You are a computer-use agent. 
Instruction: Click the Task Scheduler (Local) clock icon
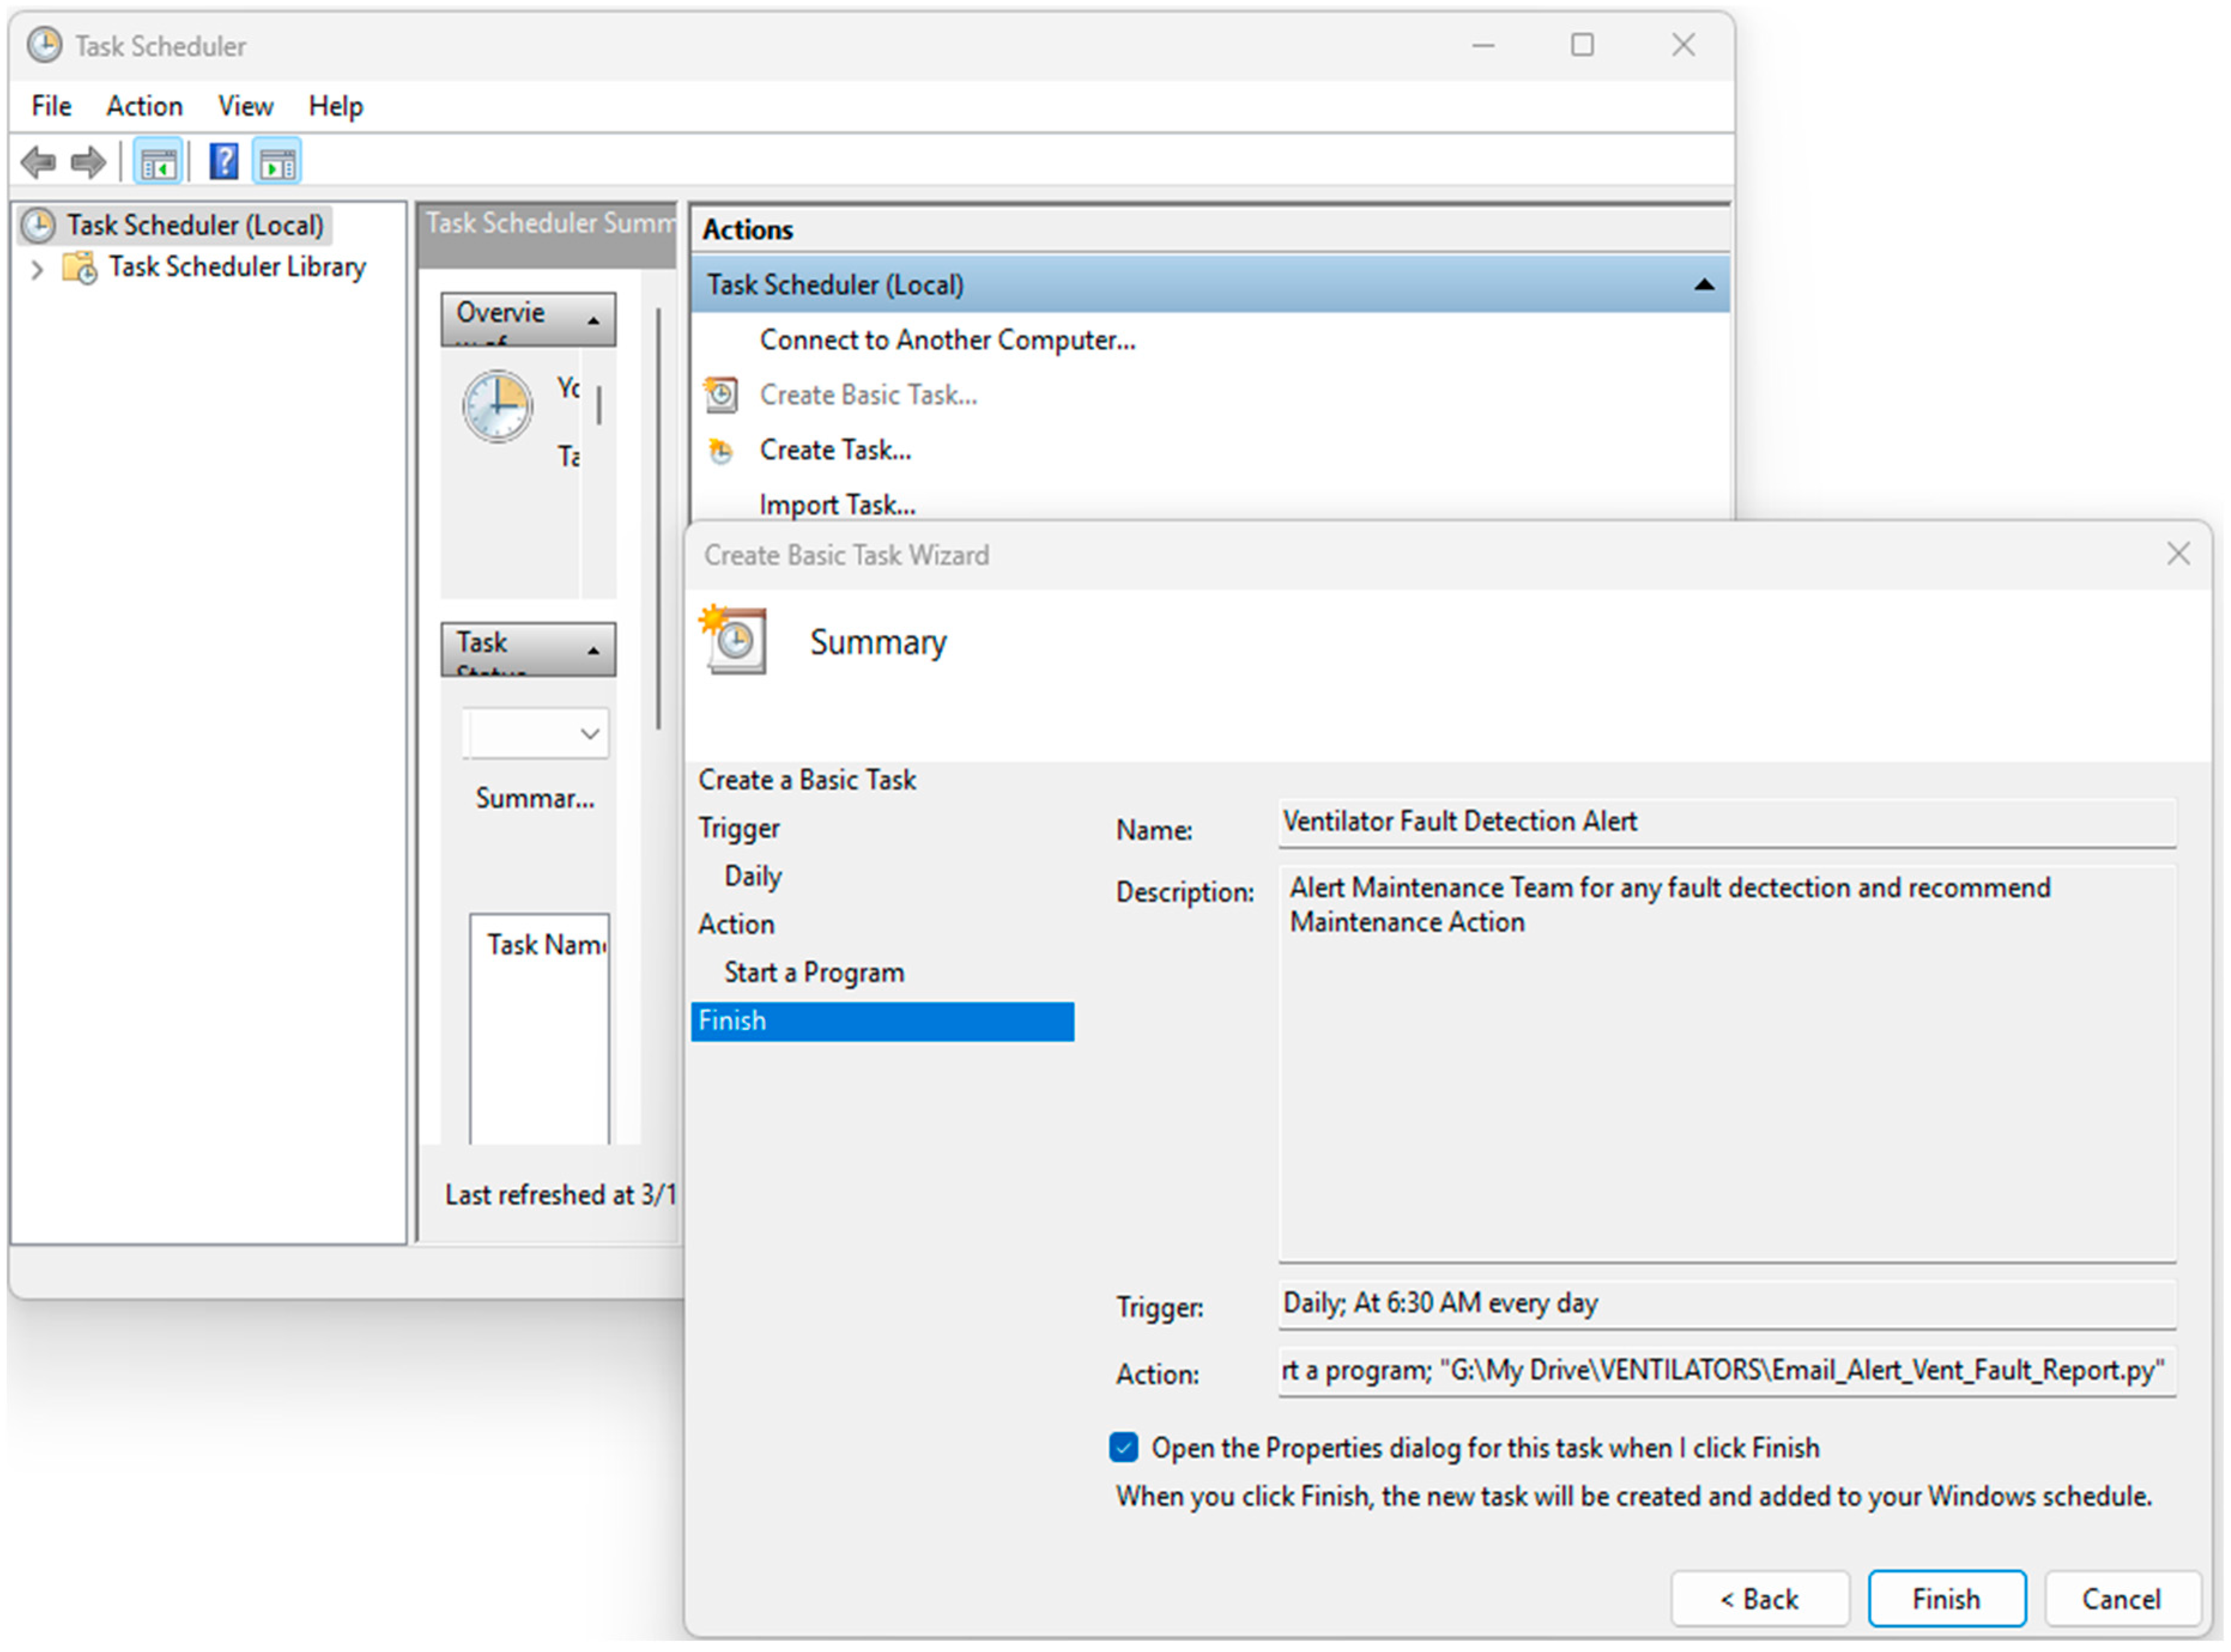point(39,226)
